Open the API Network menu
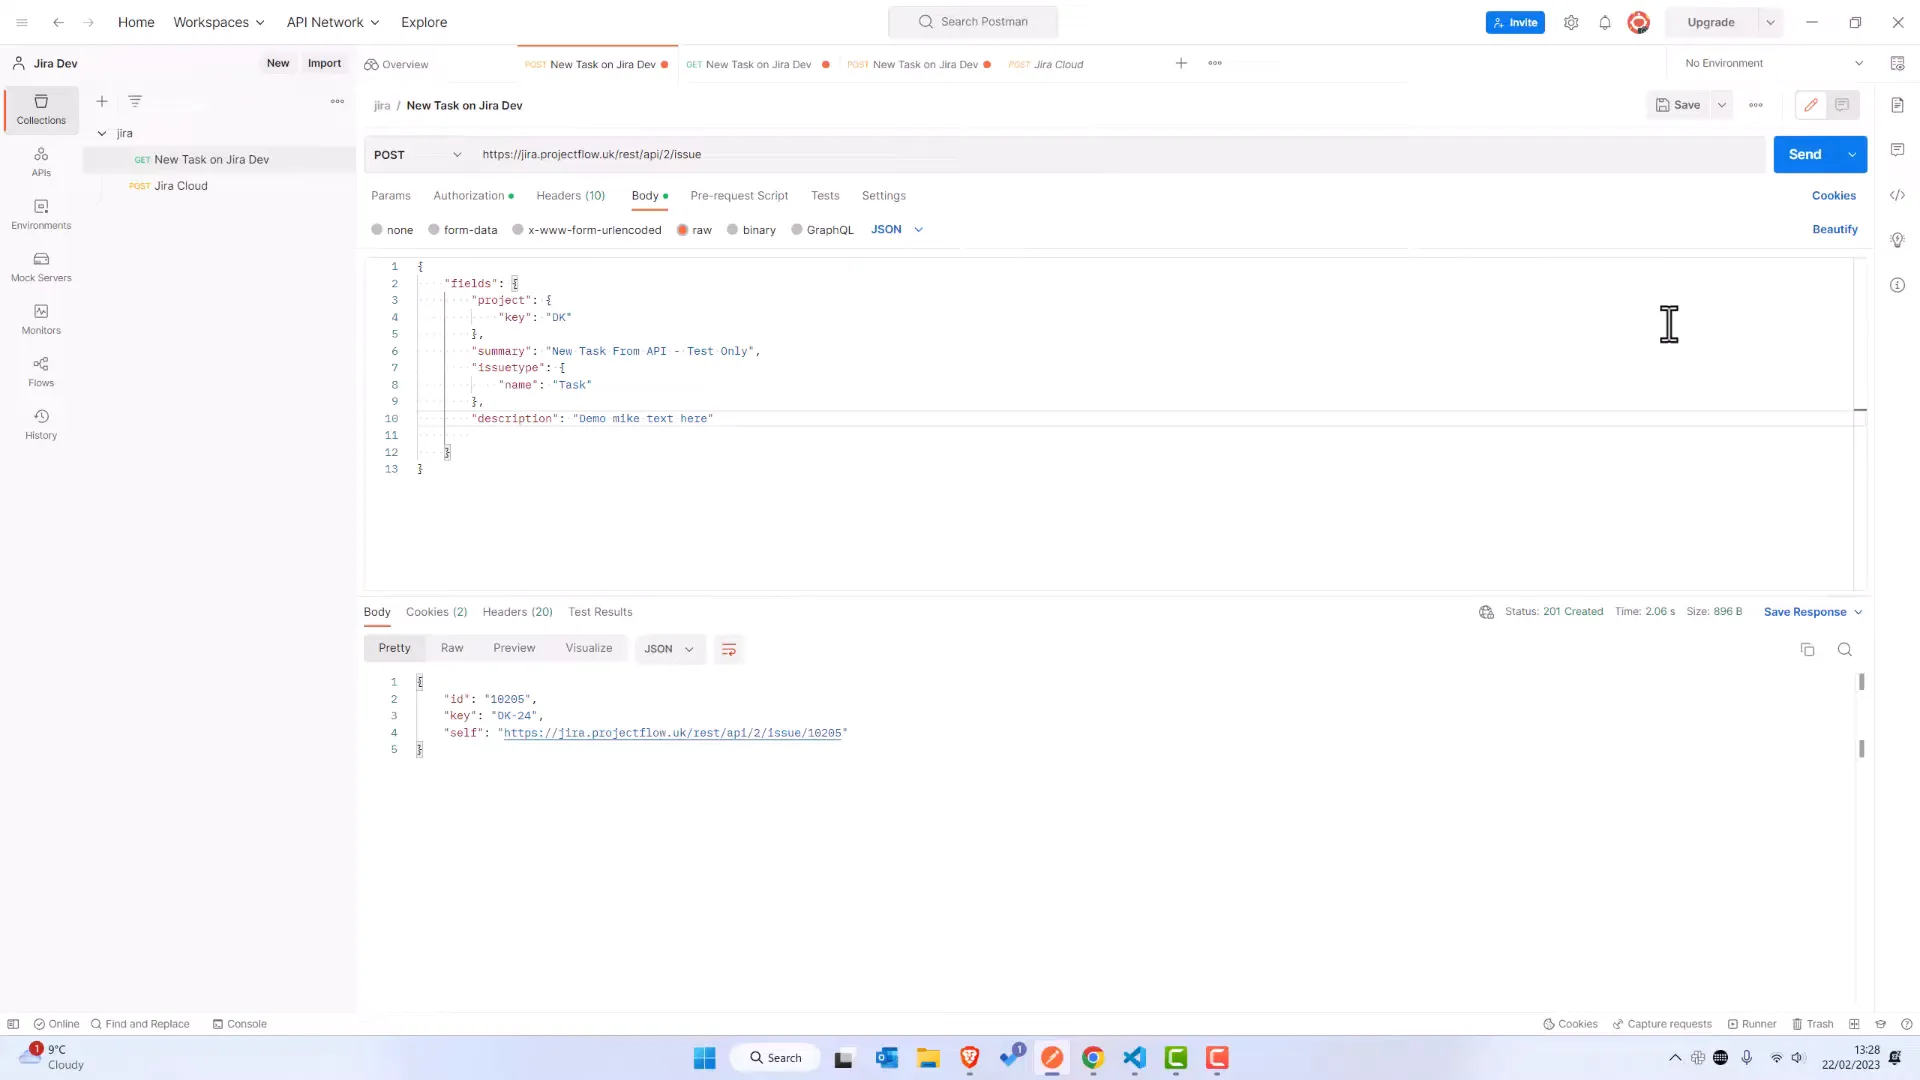 [333, 22]
